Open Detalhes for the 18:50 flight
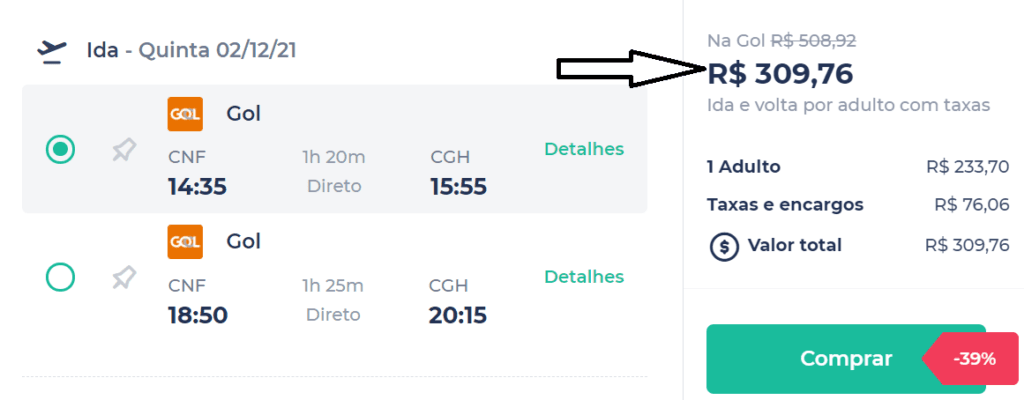This screenshot has height=400, width=1024. pyautogui.click(x=584, y=276)
